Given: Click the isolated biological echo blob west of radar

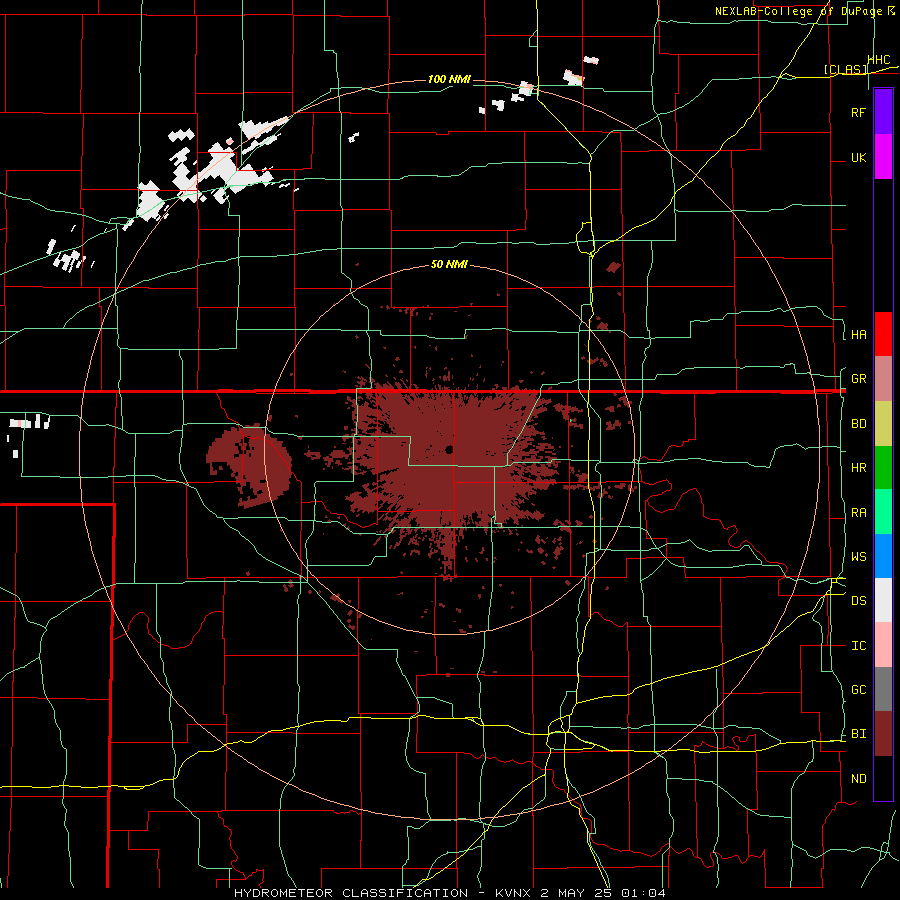Looking at the screenshot, I should (x=249, y=467).
